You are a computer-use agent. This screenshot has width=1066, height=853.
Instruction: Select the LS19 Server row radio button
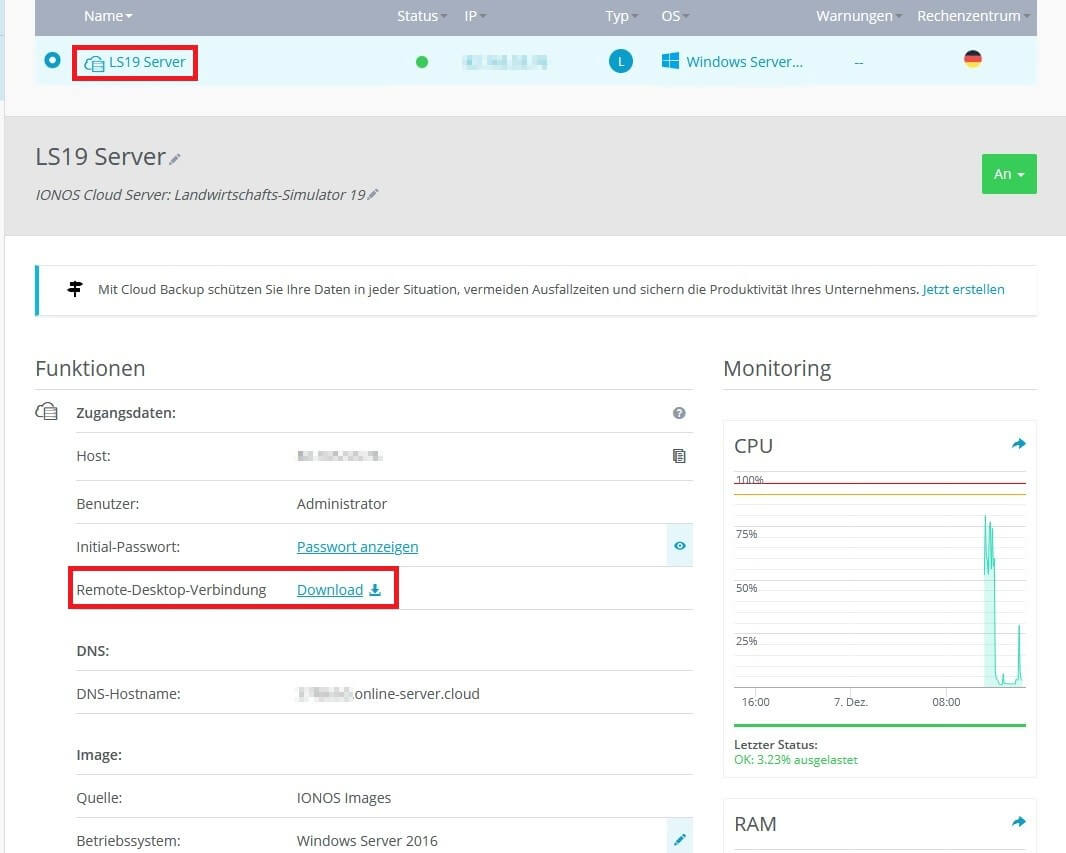coord(52,60)
